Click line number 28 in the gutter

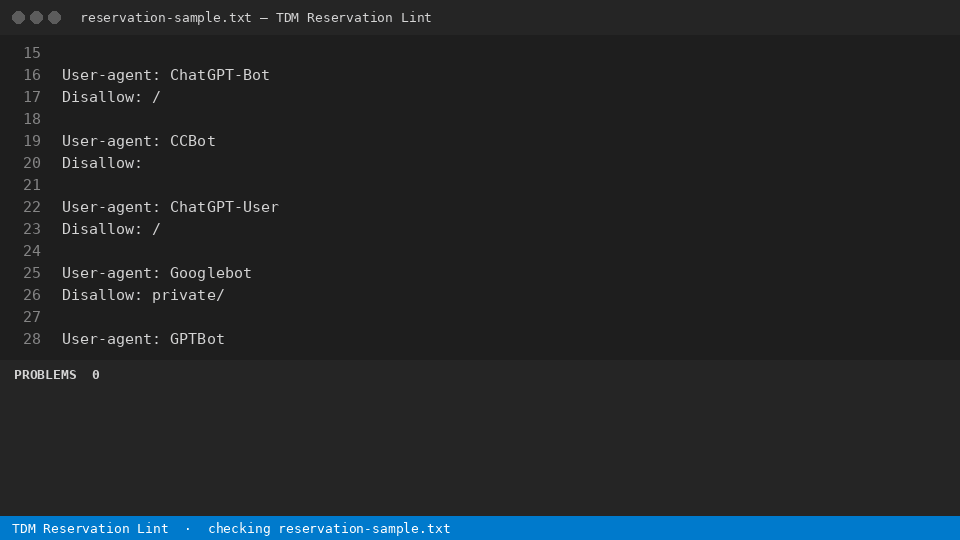click(x=32, y=339)
